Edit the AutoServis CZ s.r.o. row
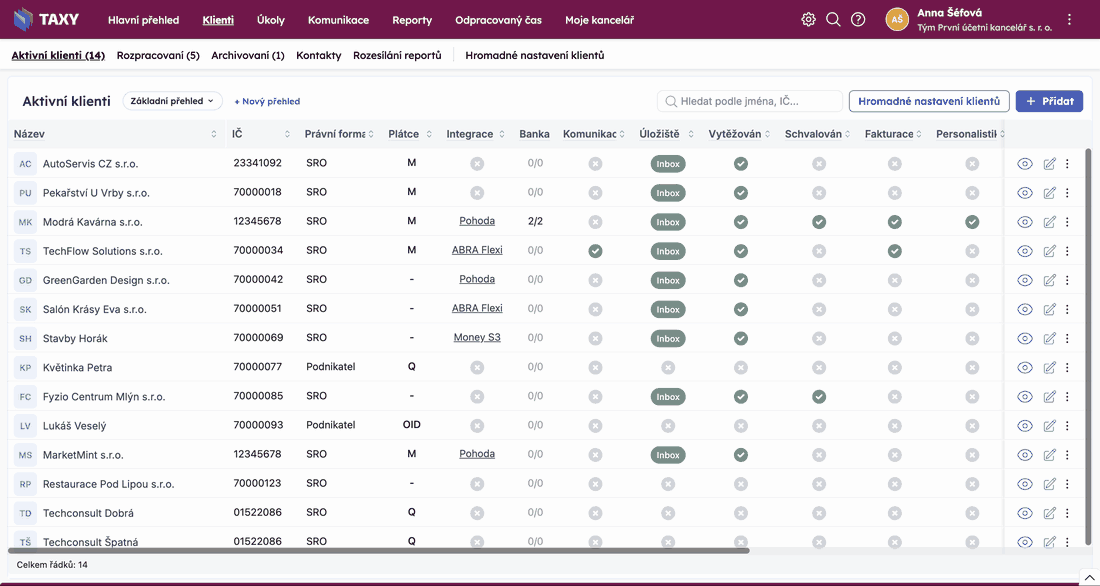 1049,164
